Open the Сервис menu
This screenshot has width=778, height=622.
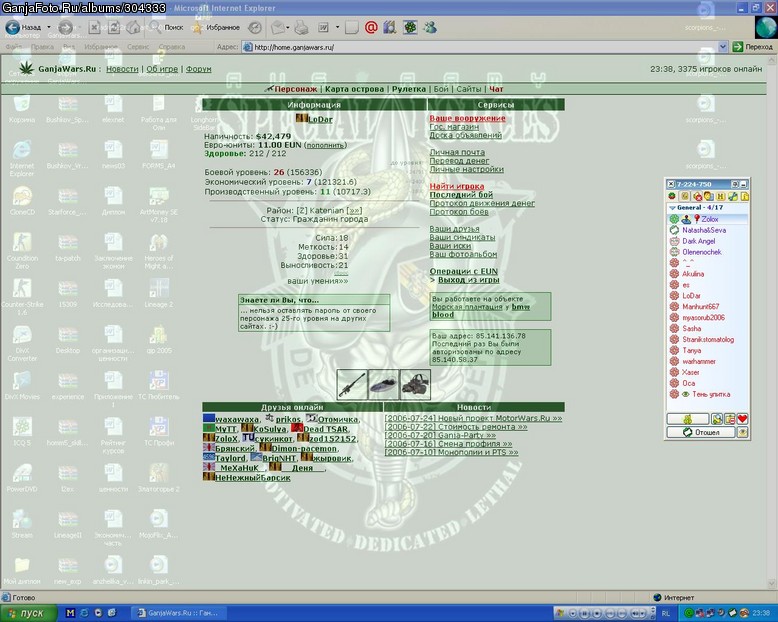138,47
